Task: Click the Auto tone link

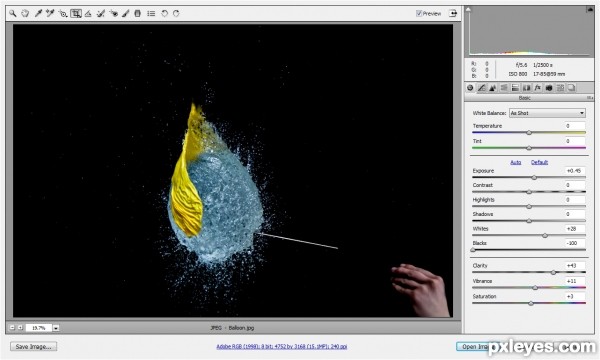Action: click(x=515, y=162)
